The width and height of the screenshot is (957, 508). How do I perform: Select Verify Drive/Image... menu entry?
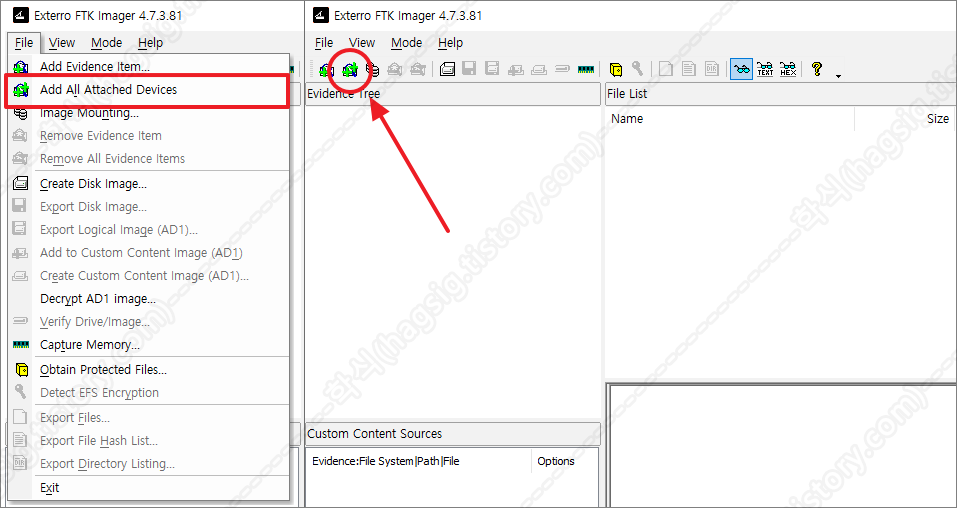tap(149, 322)
